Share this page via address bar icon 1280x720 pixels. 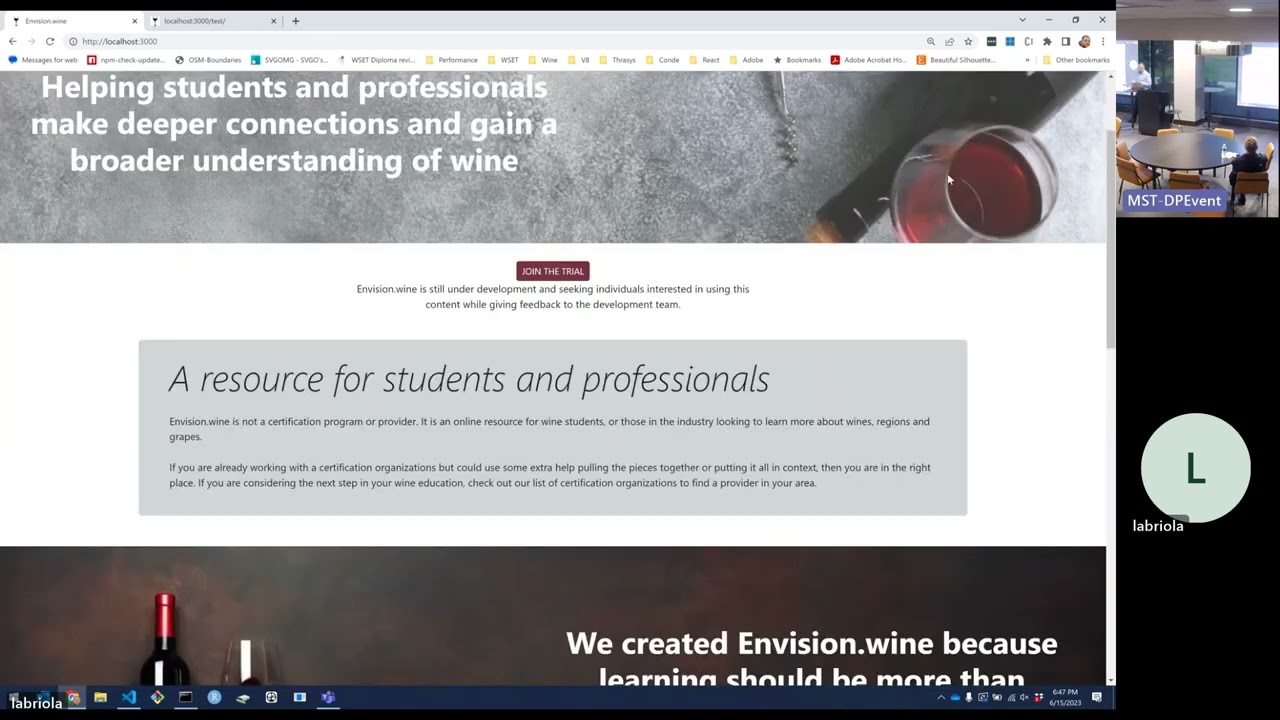click(x=949, y=41)
